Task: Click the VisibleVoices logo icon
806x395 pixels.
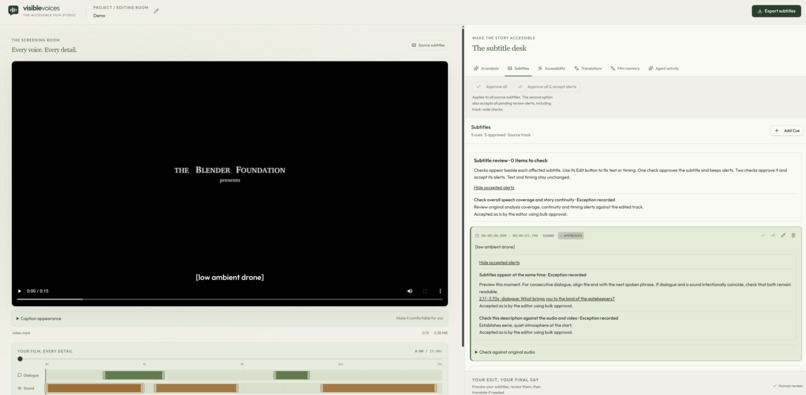Action: 13,10
